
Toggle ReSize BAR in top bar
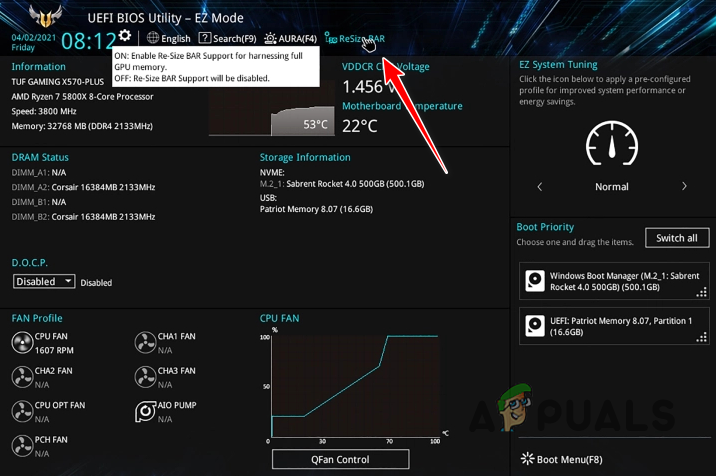pyautogui.click(x=354, y=38)
